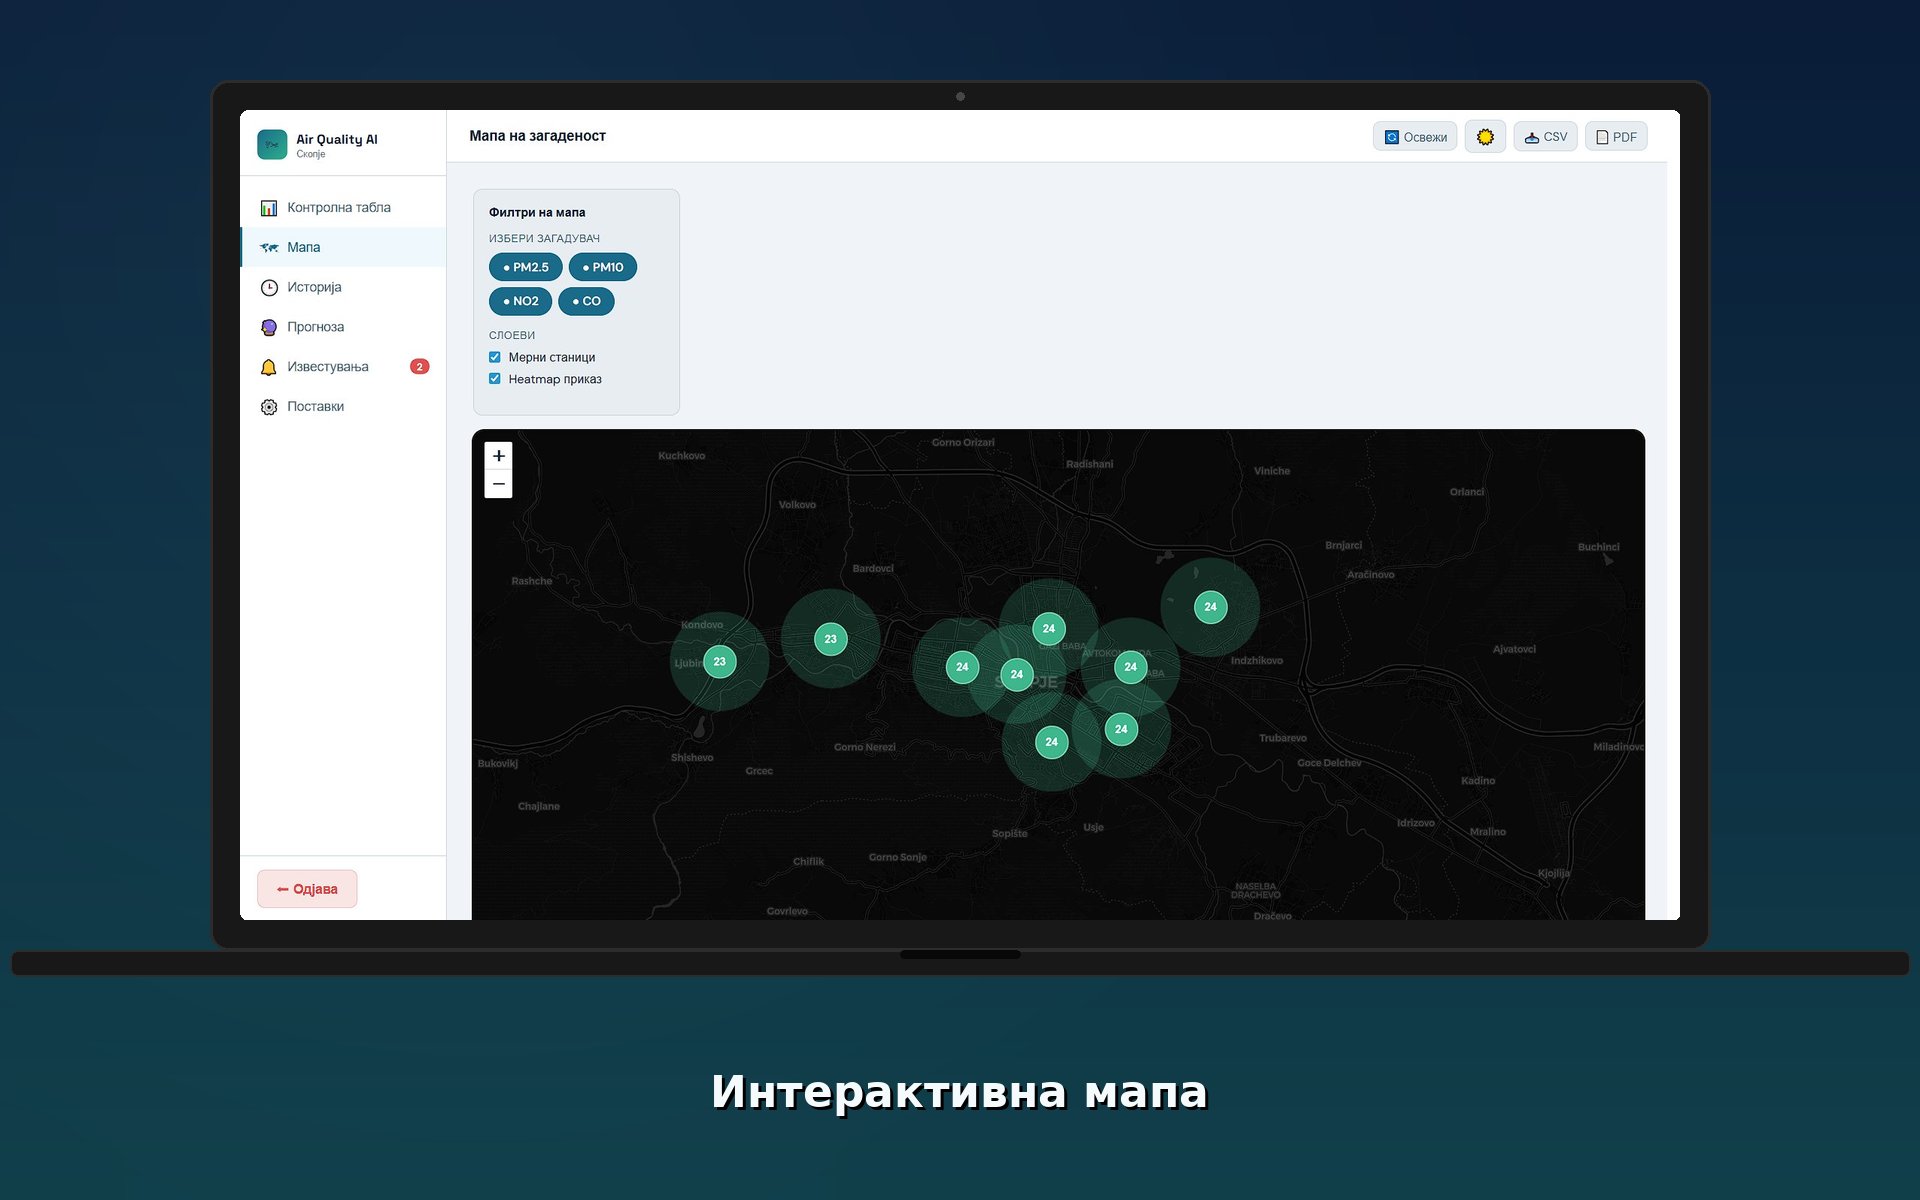Click the world map icon beside Мапа
Screen dimensions: 1920x1200
[x=269, y=247]
